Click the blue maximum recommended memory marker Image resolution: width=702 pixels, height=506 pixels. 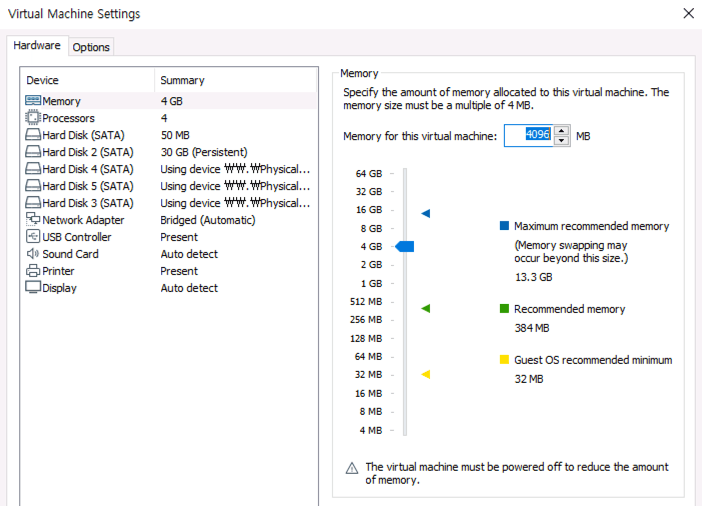coord(425,213)
